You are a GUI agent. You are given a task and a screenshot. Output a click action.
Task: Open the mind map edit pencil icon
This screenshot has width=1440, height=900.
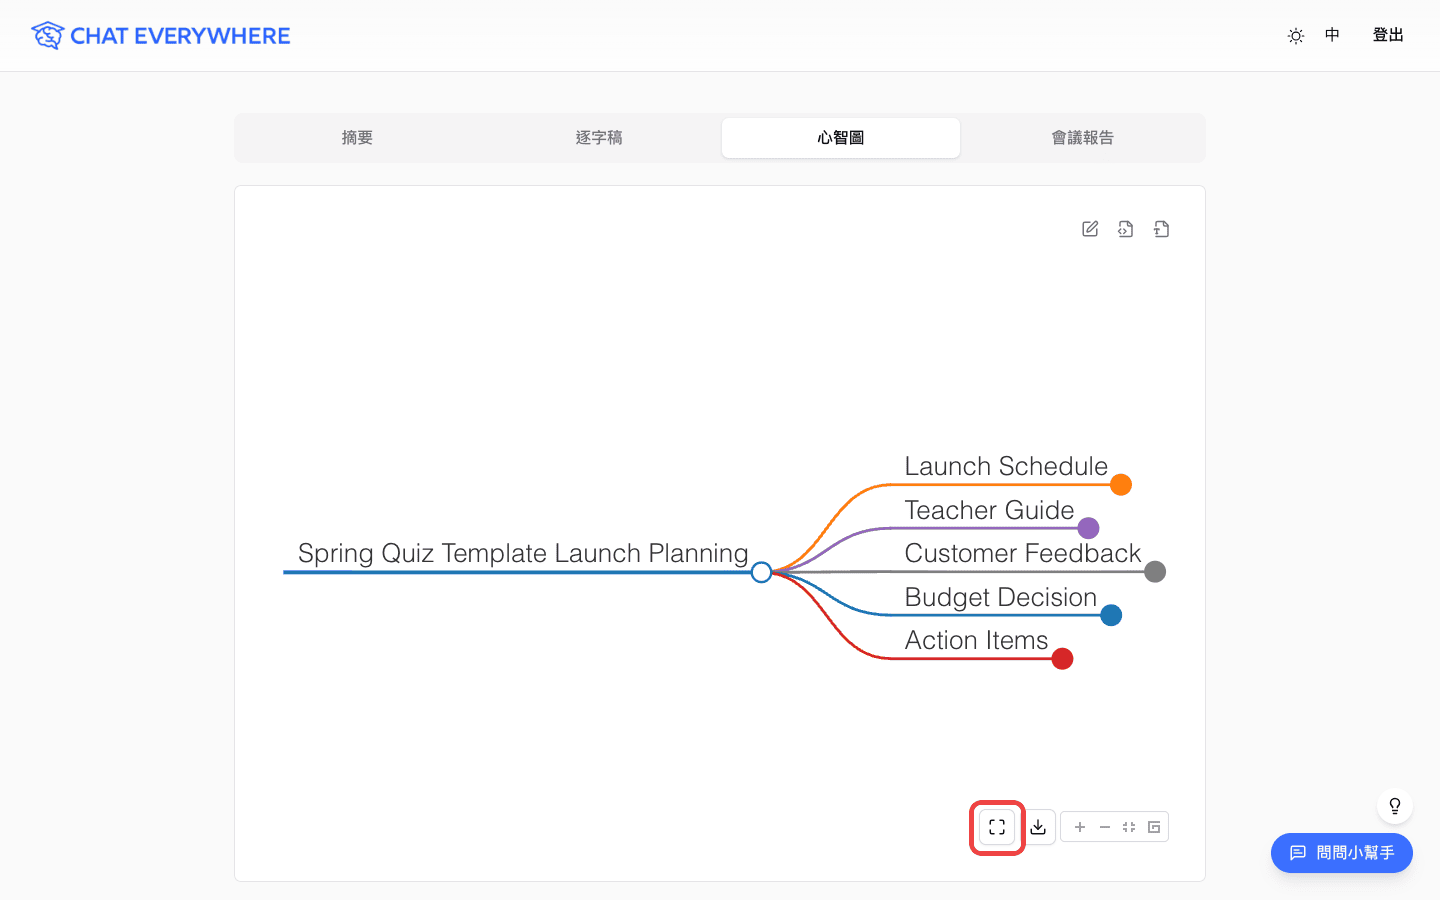[1090, 229]
